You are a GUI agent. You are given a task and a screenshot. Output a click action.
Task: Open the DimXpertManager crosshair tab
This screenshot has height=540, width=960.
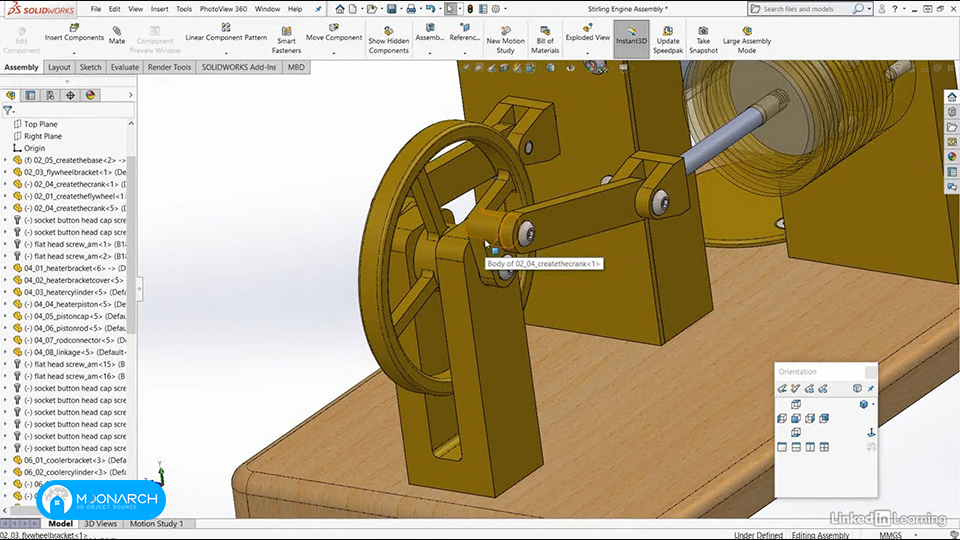click(70, 96)
